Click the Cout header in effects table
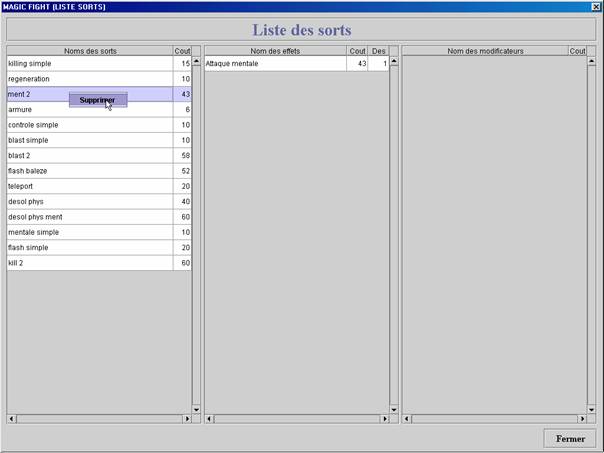604x453 pixels. point(357,51)
